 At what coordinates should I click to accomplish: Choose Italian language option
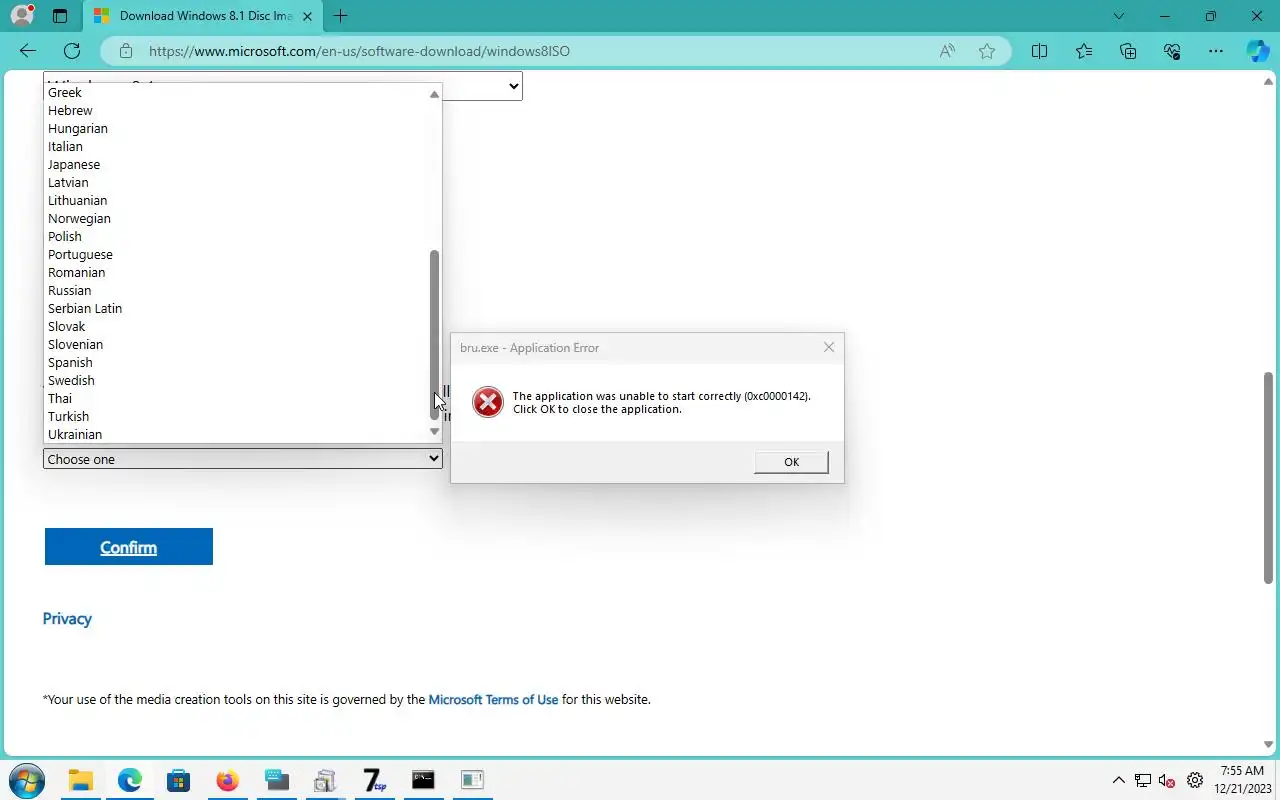pos(237,146)
